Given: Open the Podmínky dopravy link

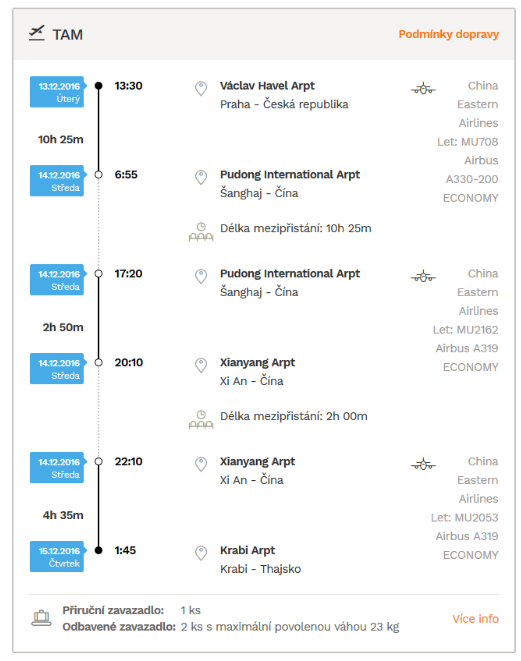Looking at the screenshot, I should coord(448,34).
